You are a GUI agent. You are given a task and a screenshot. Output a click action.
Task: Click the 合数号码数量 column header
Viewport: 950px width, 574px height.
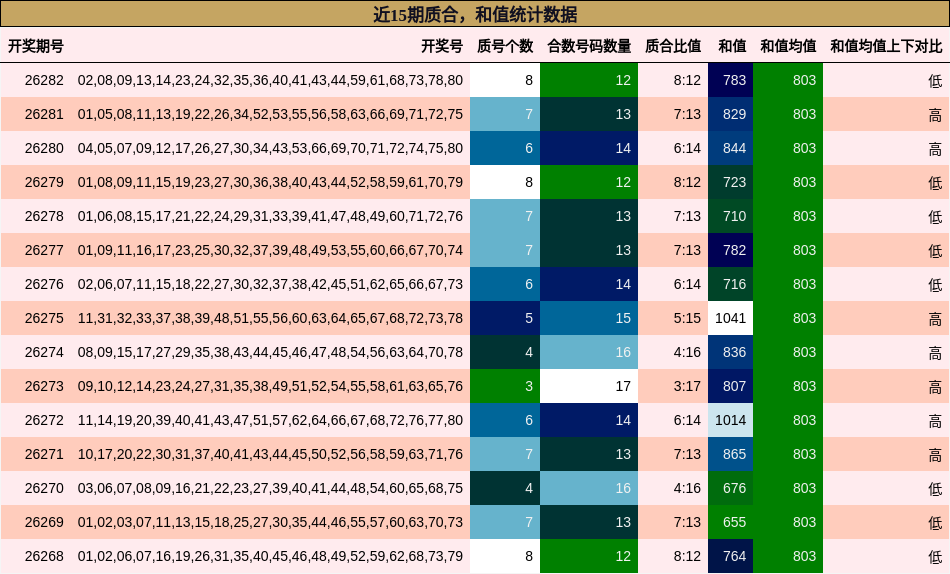[589, 46]
